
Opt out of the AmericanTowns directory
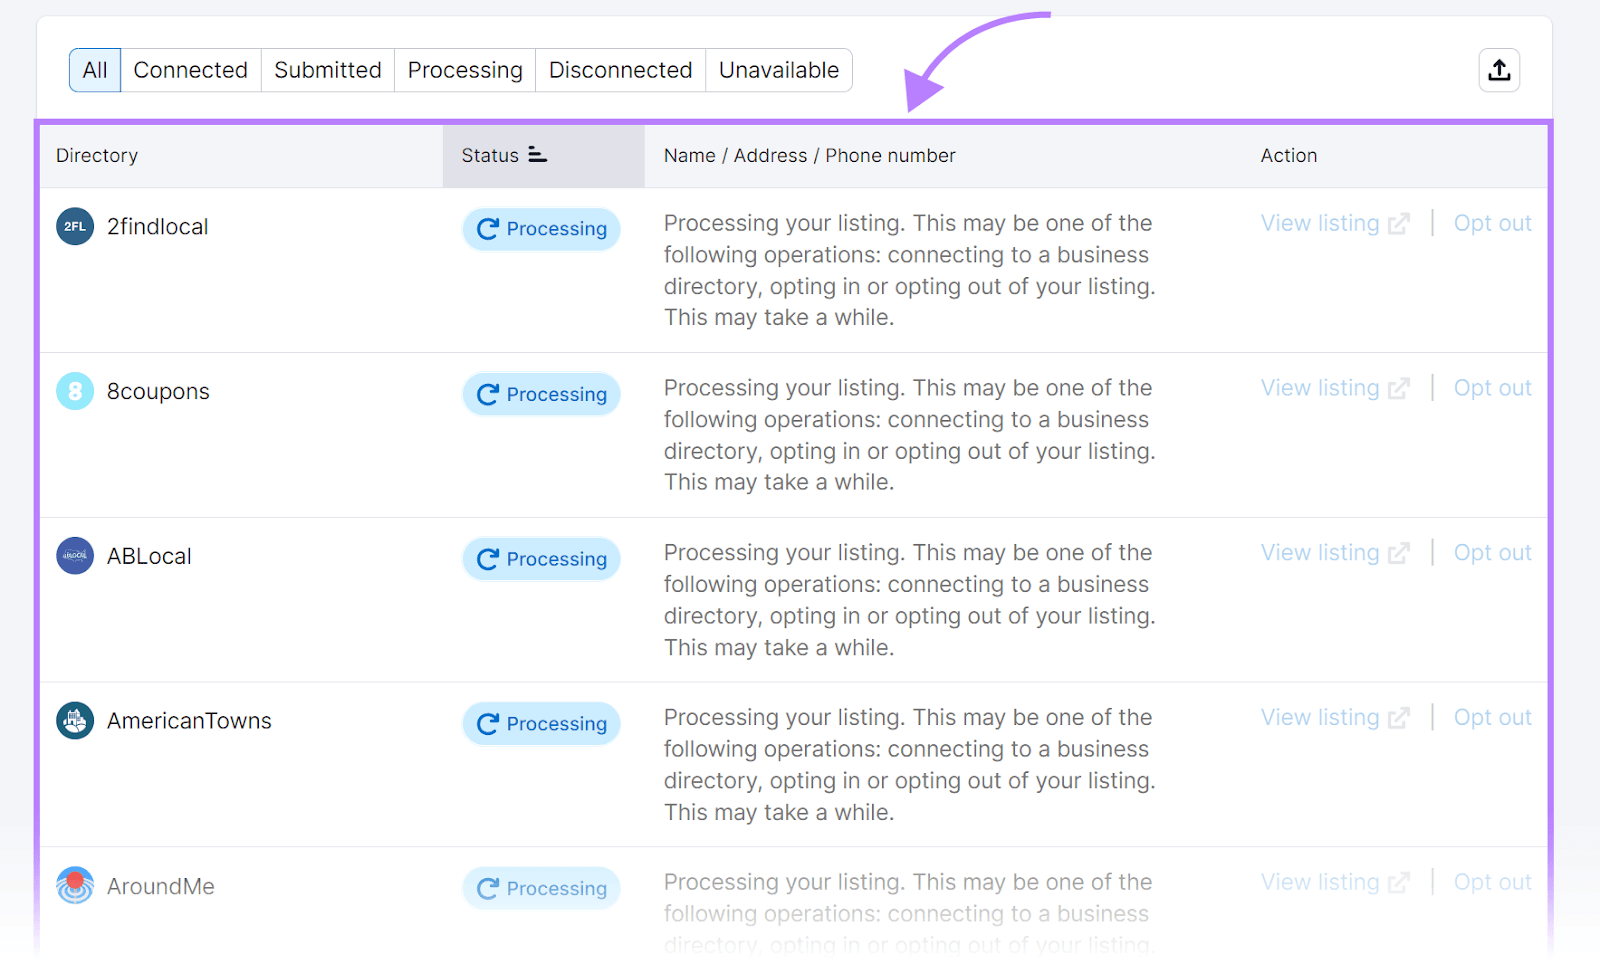pyautogui.click(x=1492, y=717)
